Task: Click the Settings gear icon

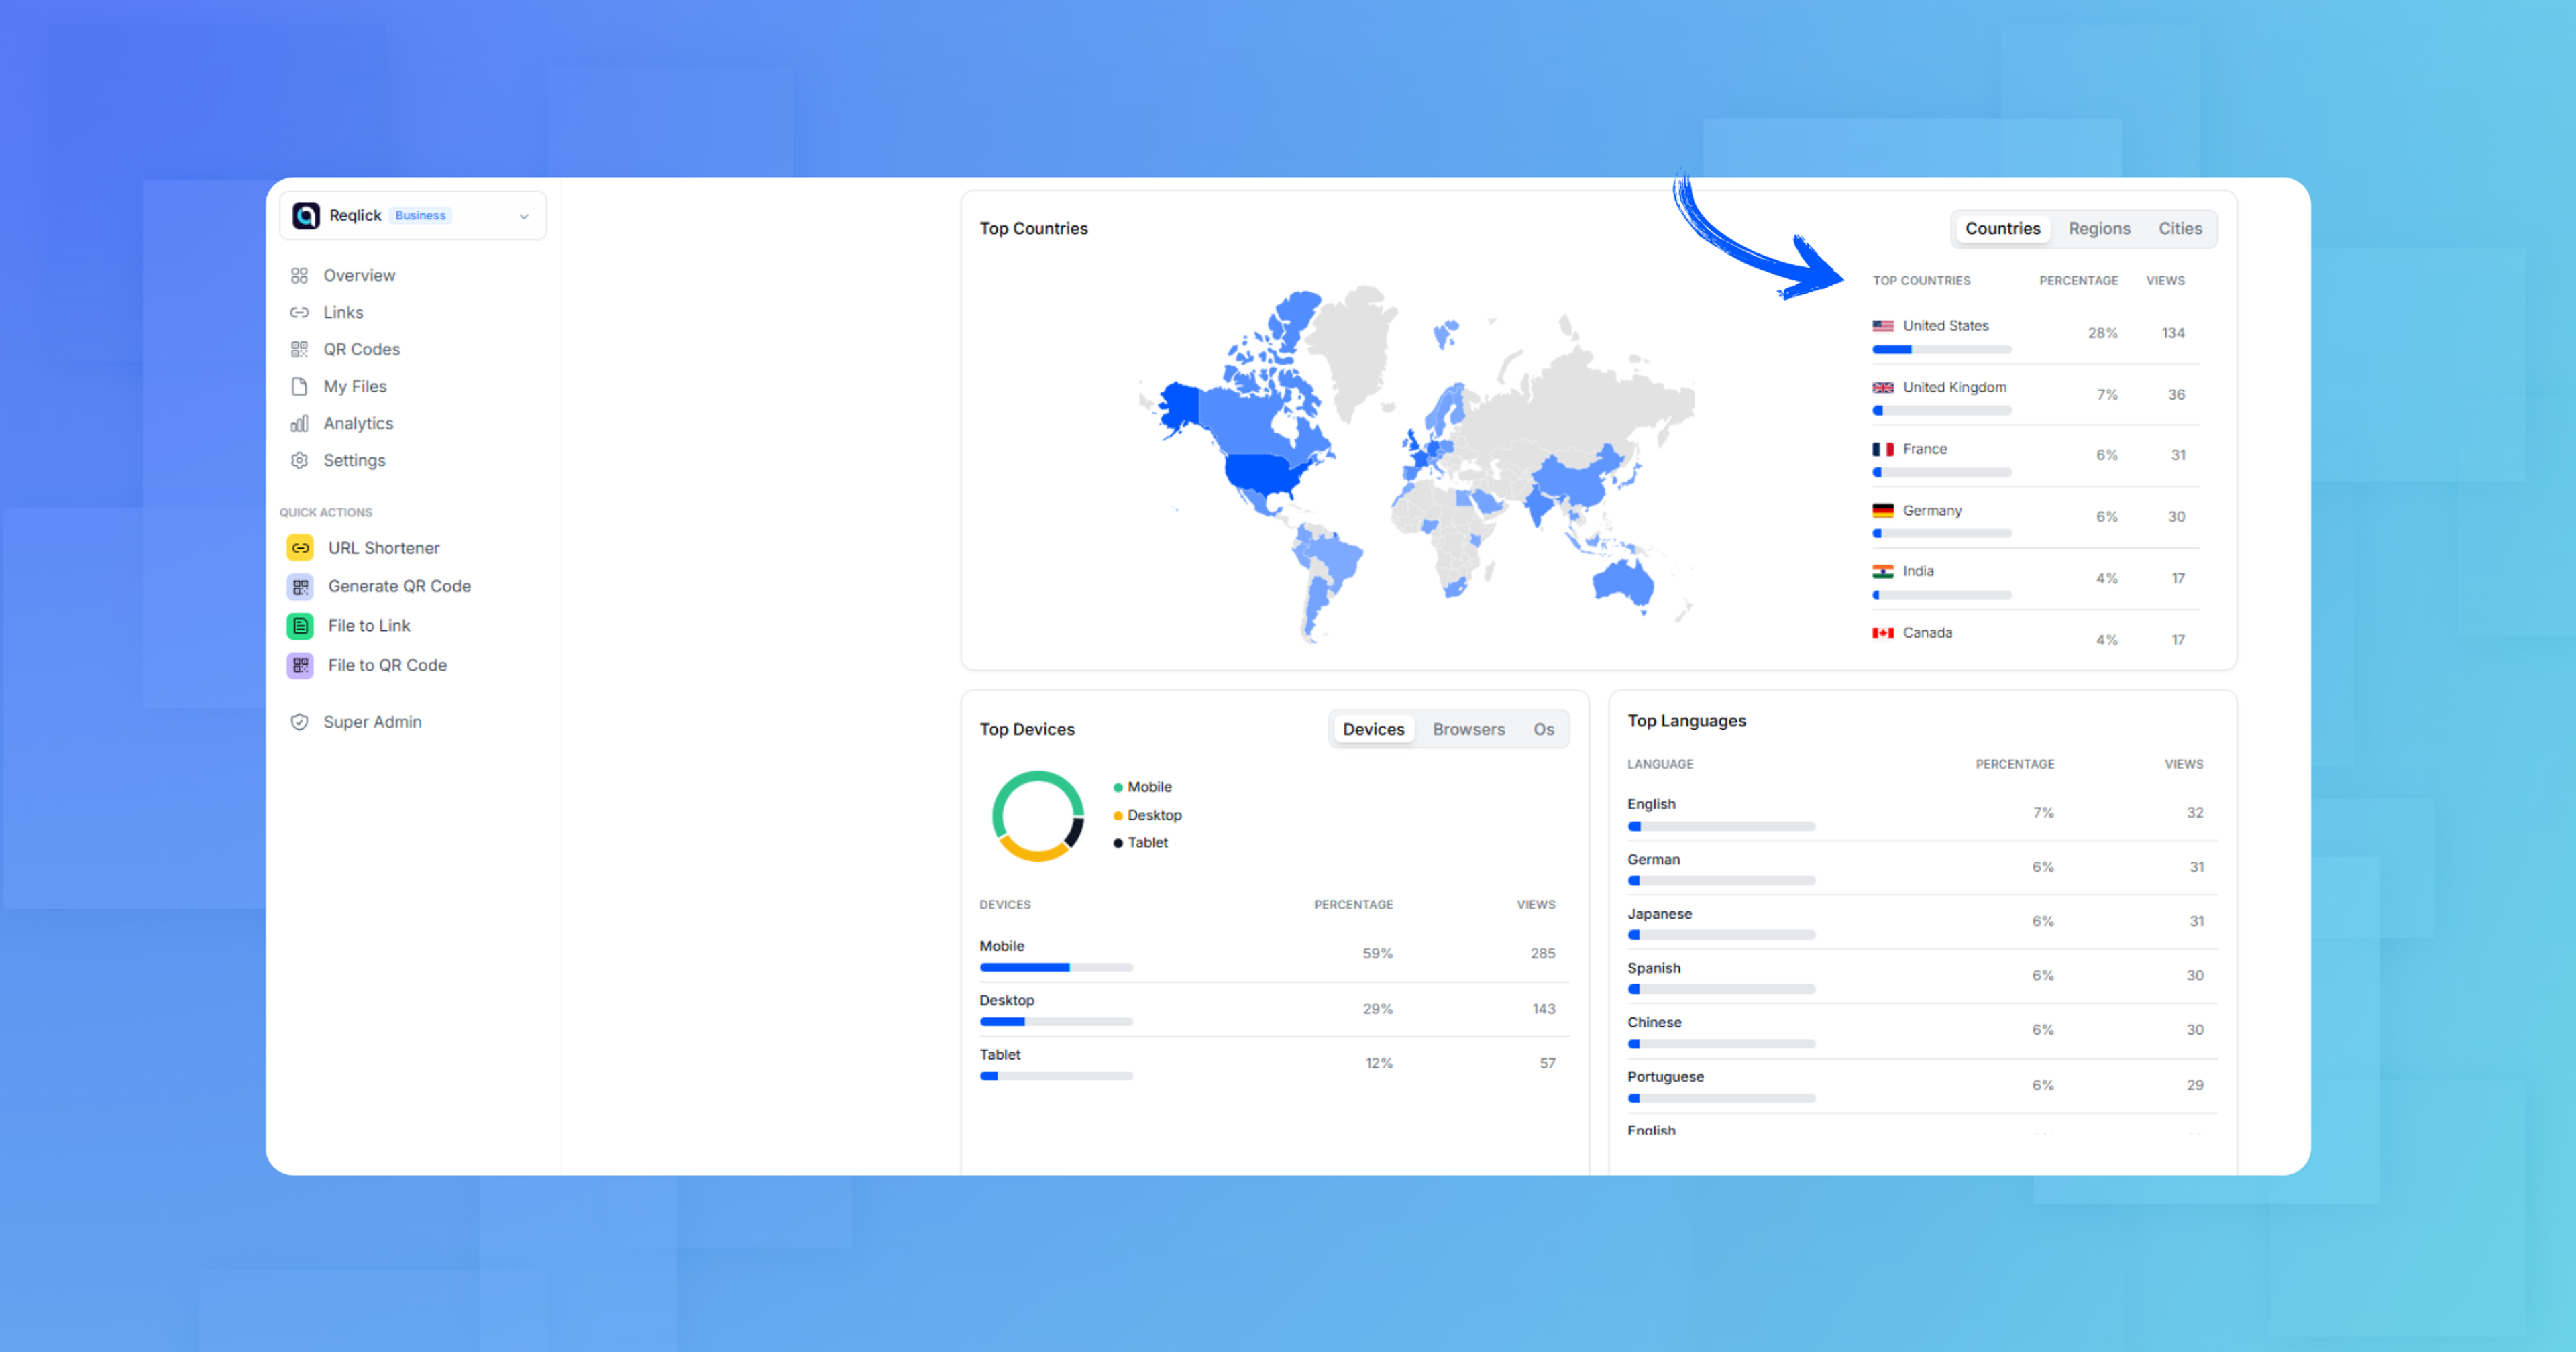Action: click(x=299, y=460)
